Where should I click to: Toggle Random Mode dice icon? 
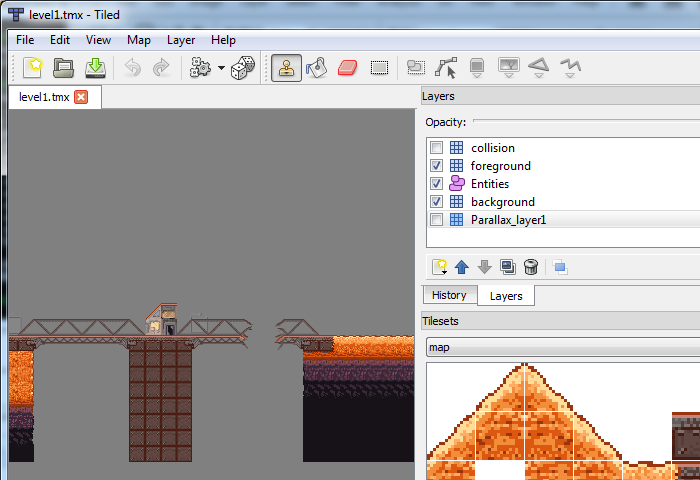pos(243,68)
